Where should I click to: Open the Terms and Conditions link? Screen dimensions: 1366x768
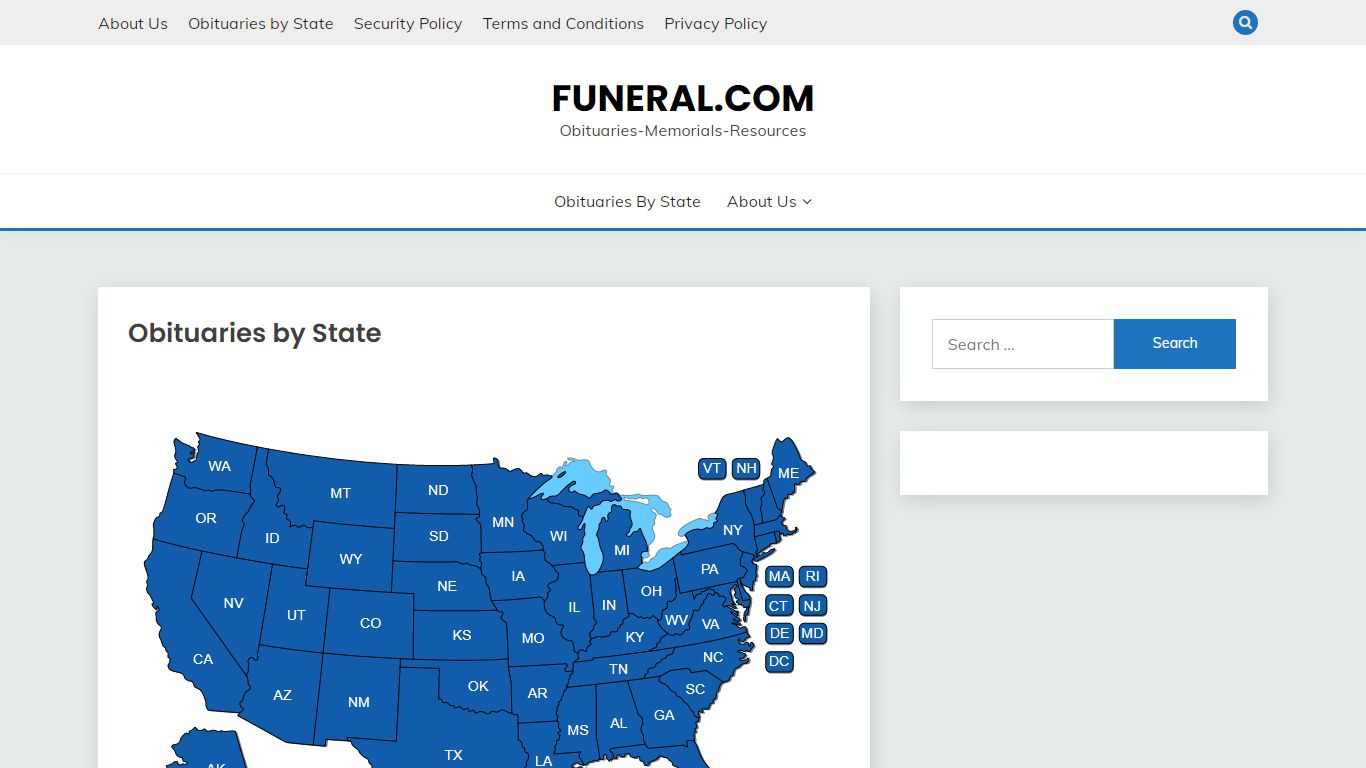coord(563,23)
